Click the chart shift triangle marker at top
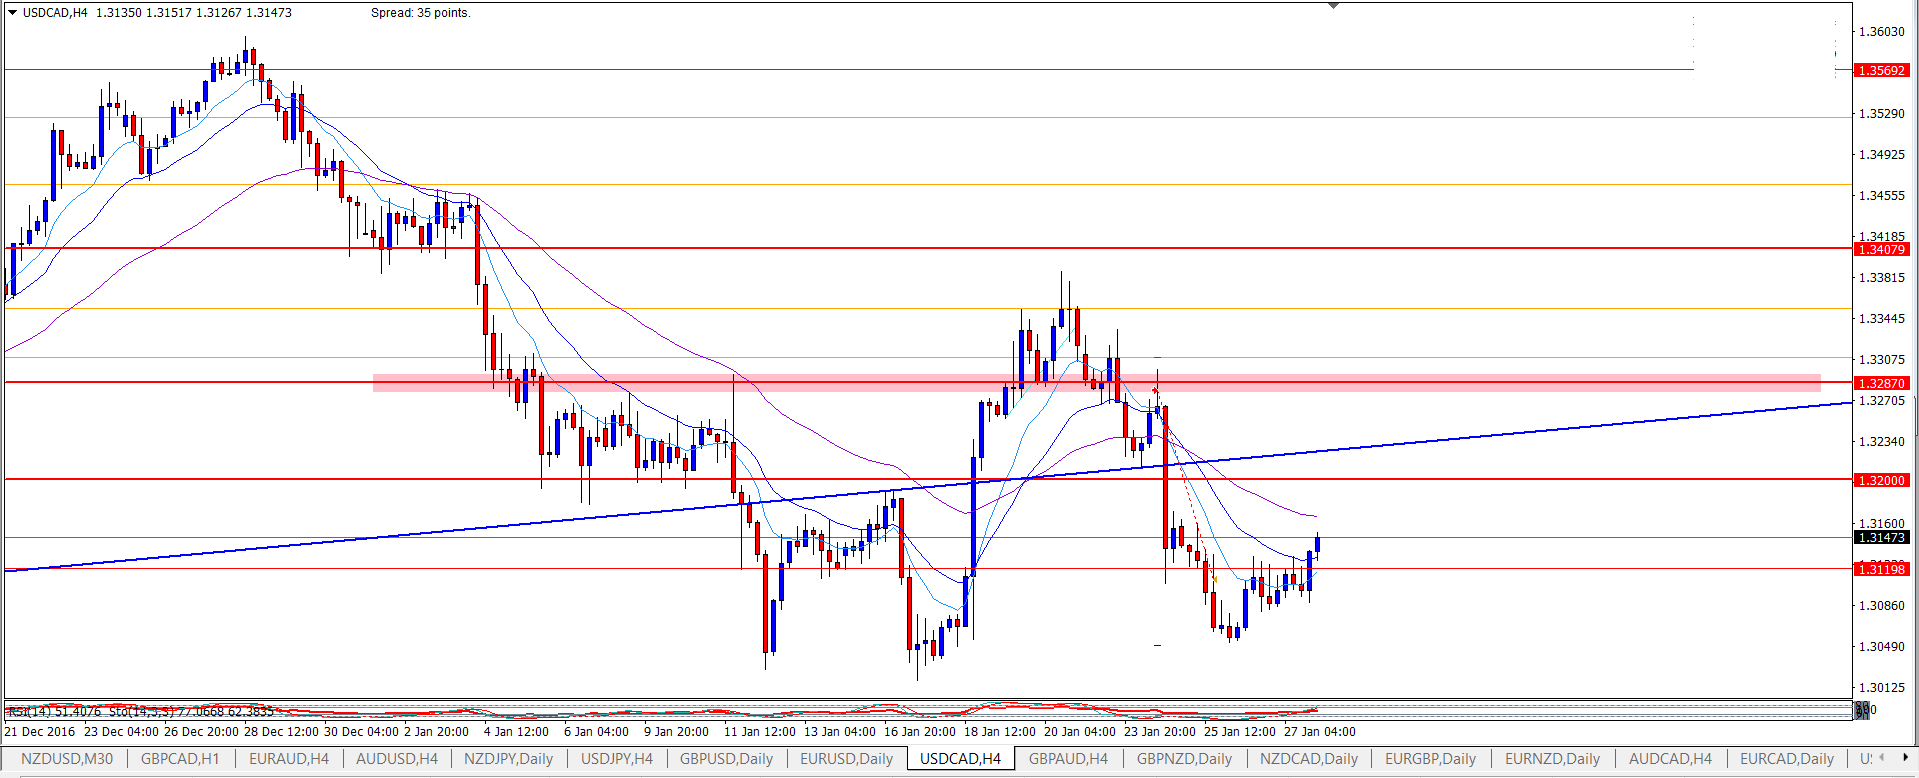 pyautogui.click(x=1333, y=6)
